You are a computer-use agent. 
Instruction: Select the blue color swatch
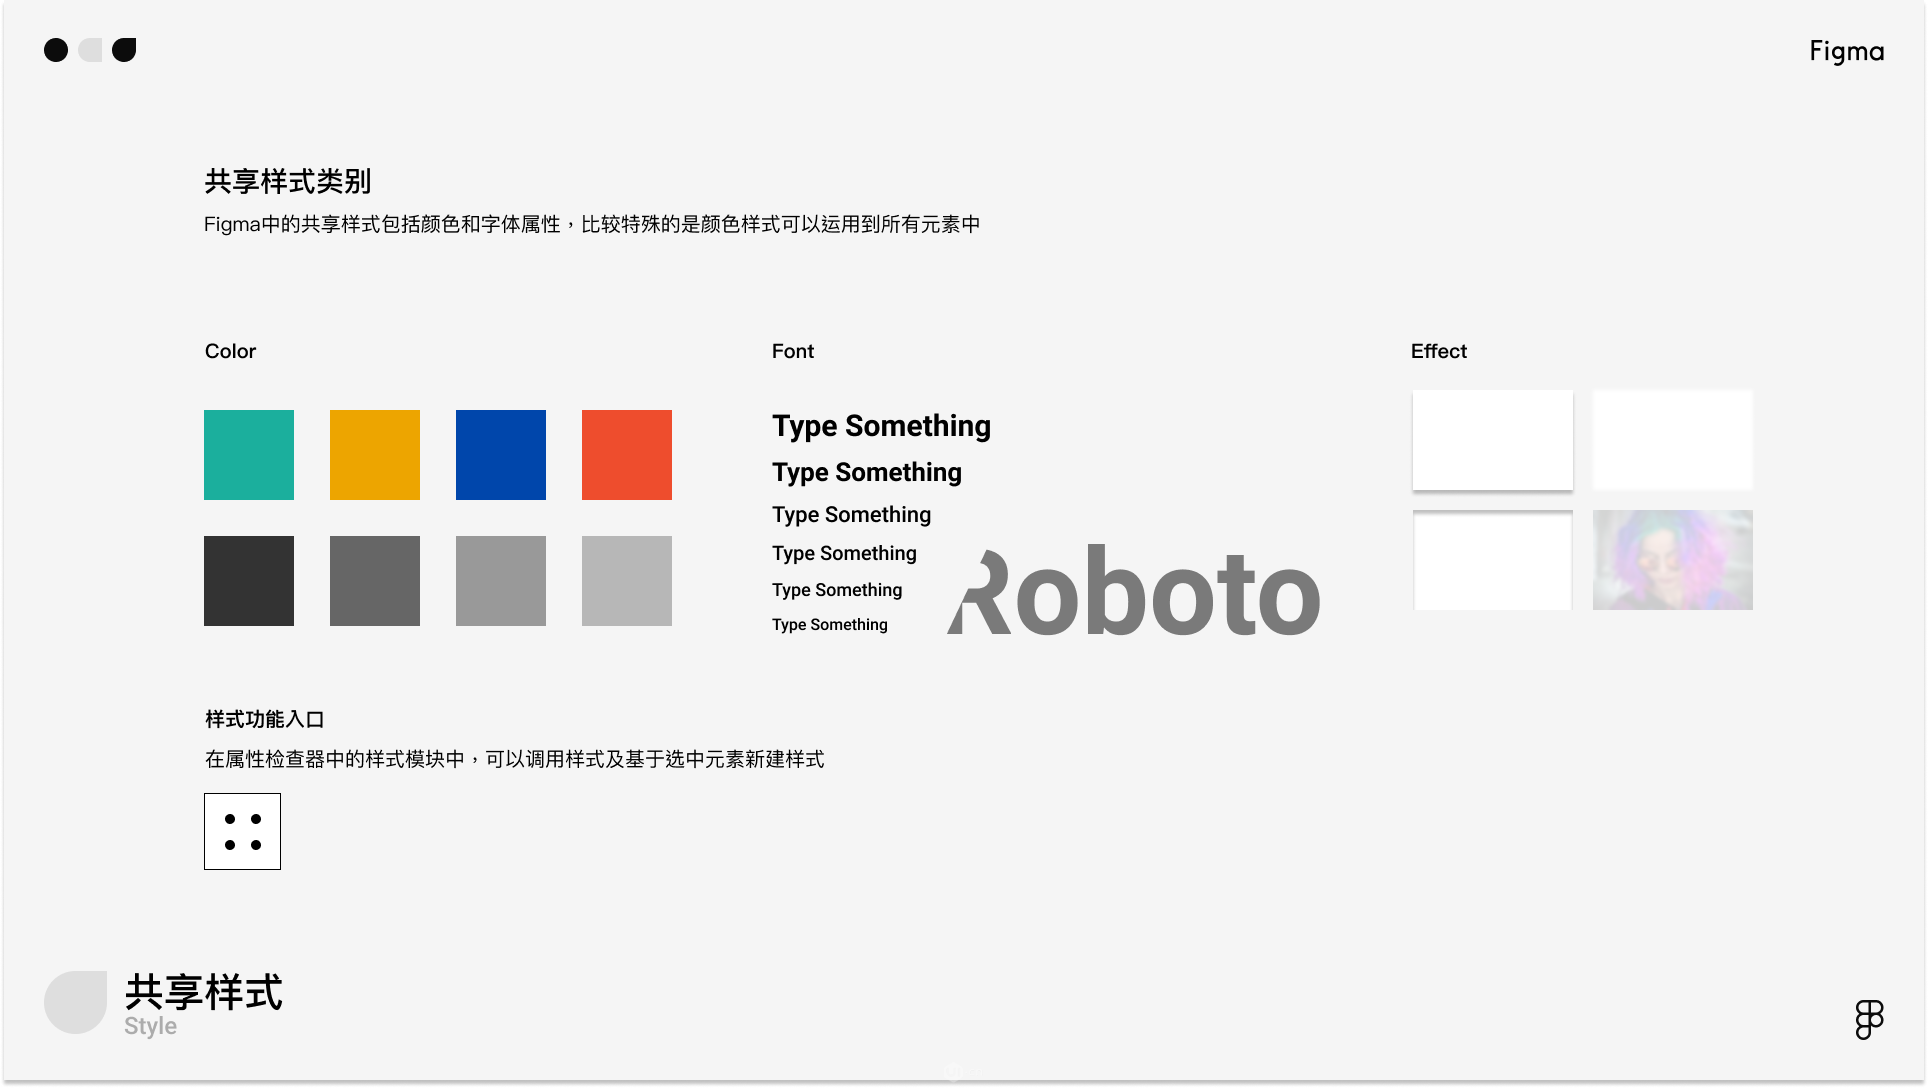501,455
